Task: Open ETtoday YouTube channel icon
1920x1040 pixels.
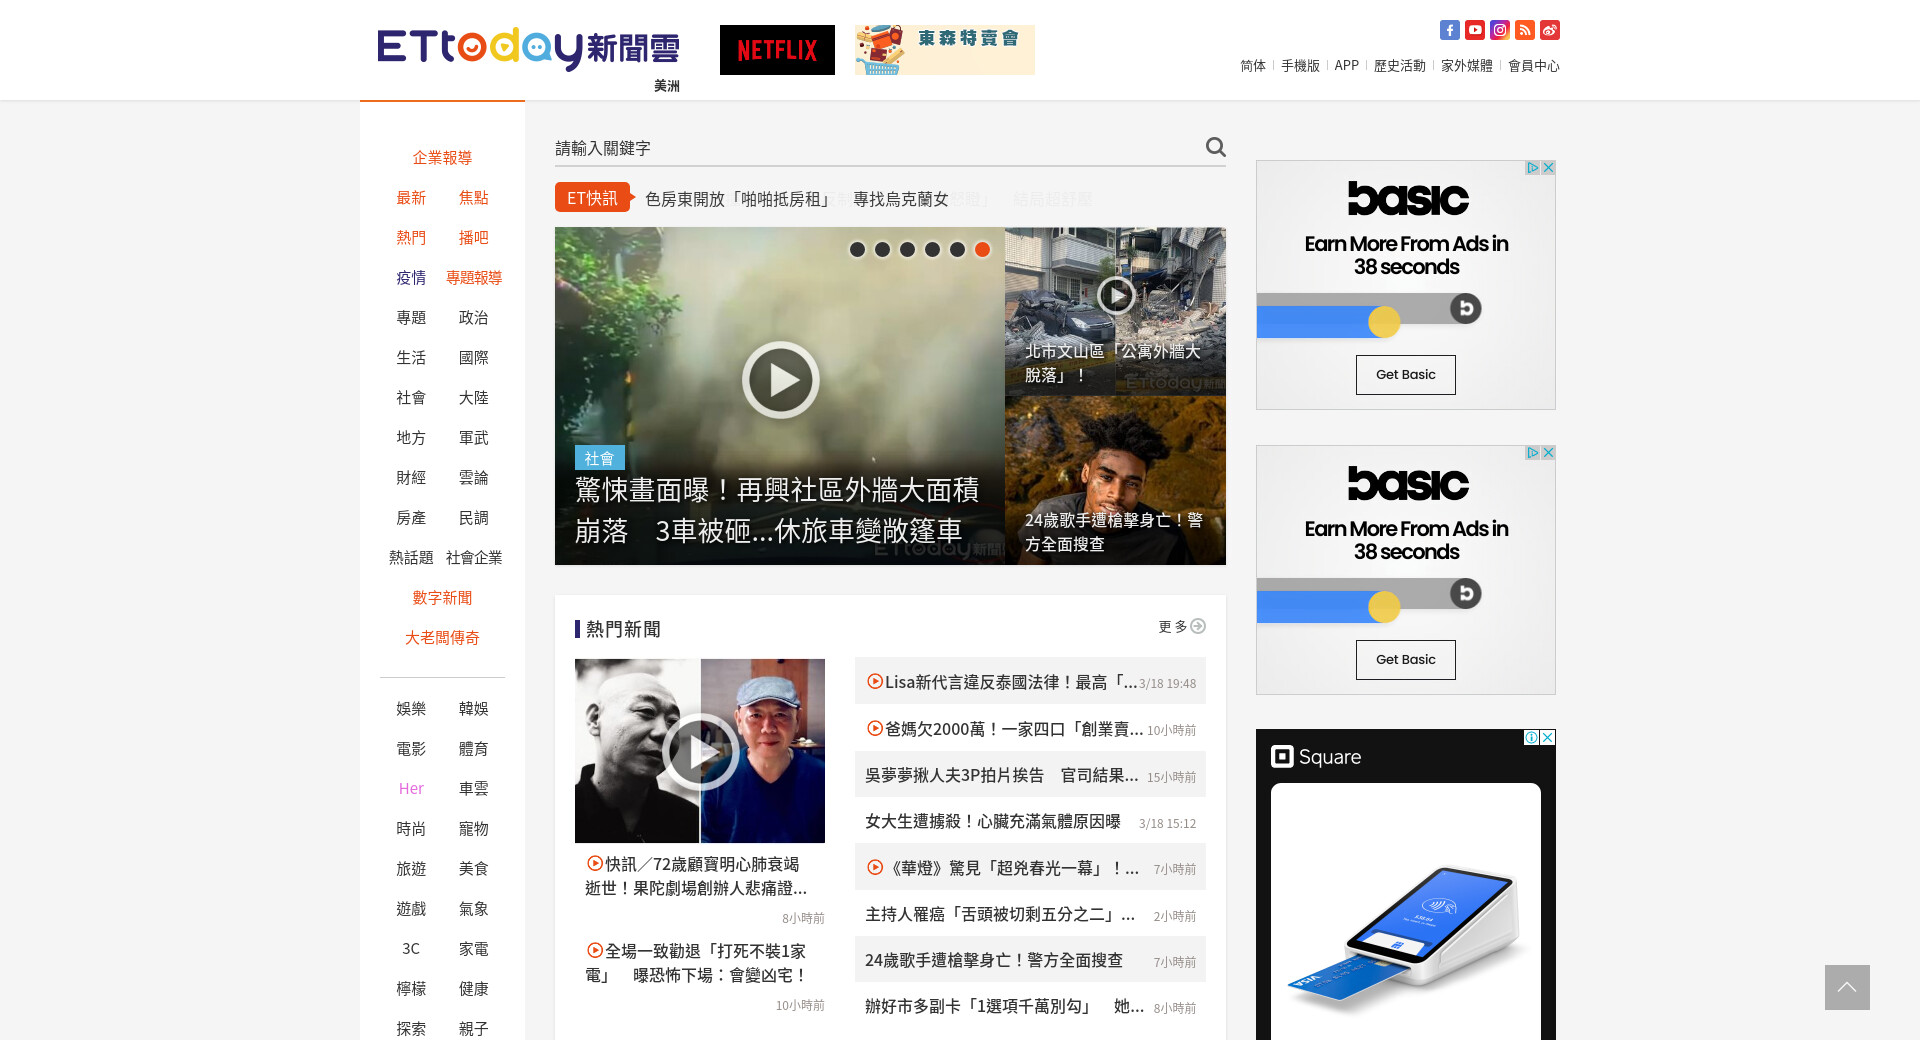Action: (1474, 30)
